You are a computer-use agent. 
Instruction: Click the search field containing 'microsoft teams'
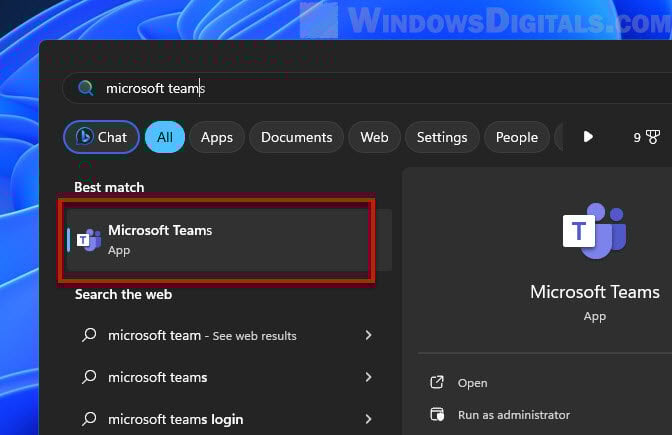click(x=367, y=88)
